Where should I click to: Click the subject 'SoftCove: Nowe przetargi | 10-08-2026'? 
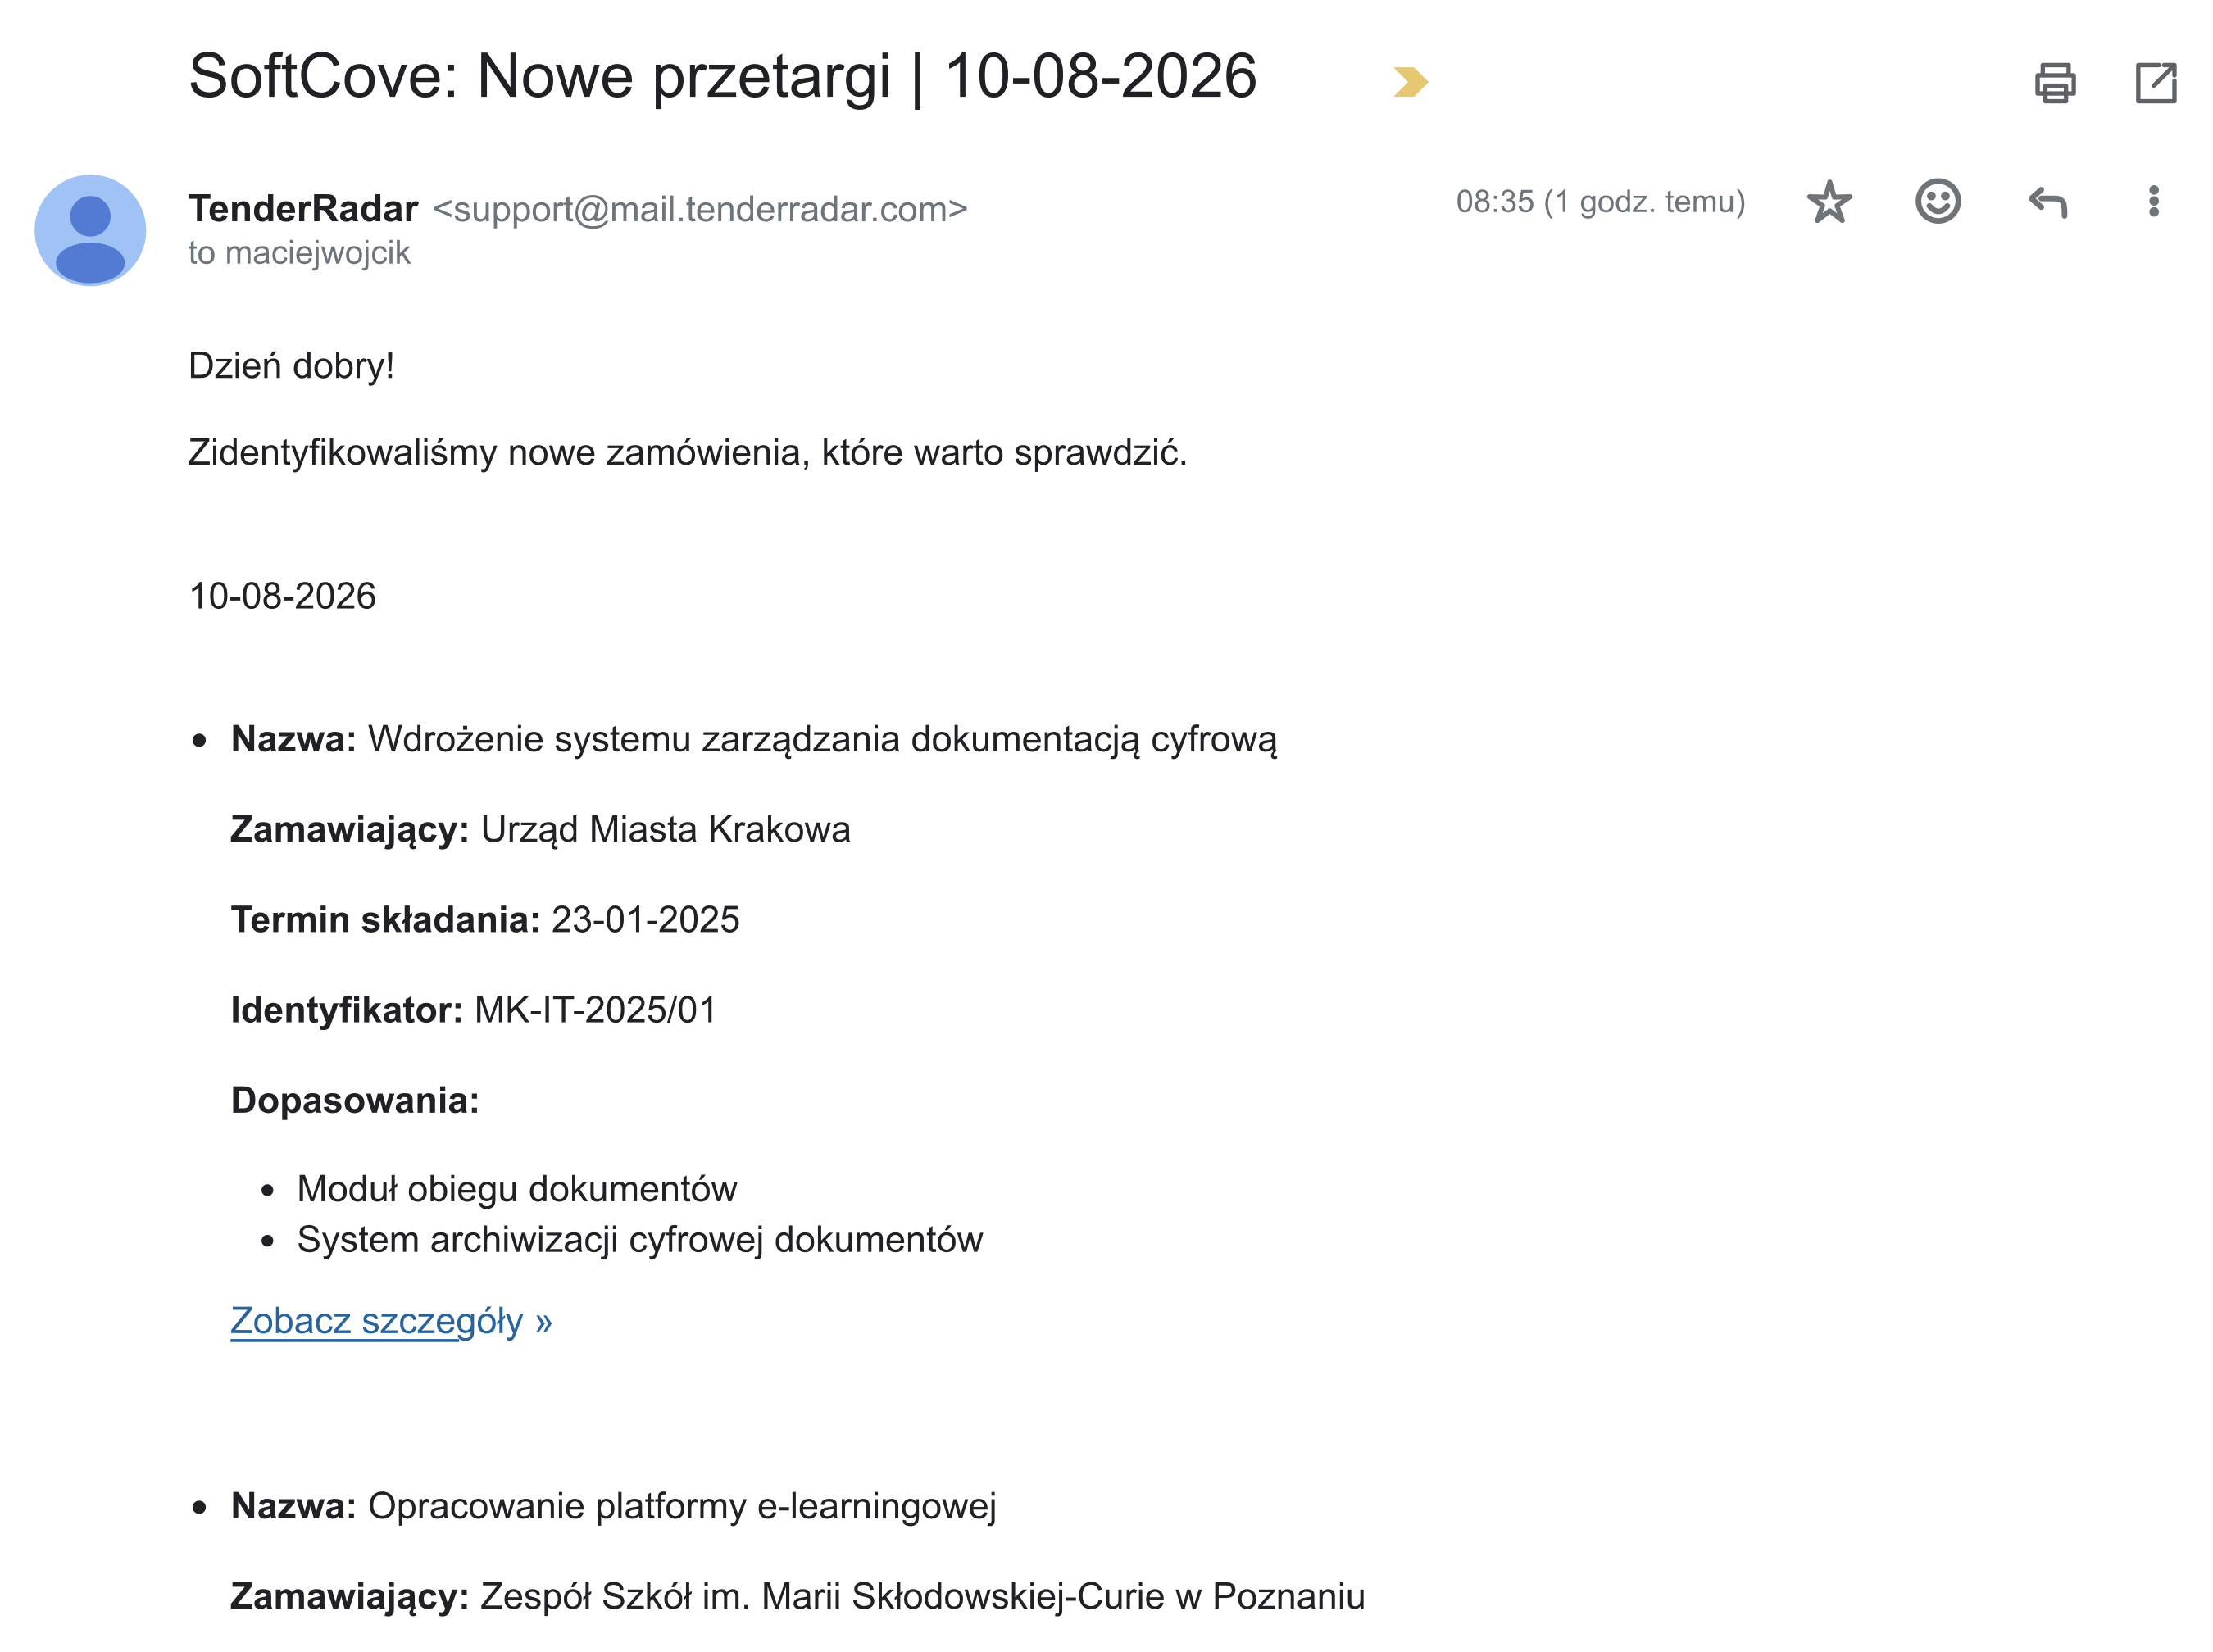click(x=722, y=76)
